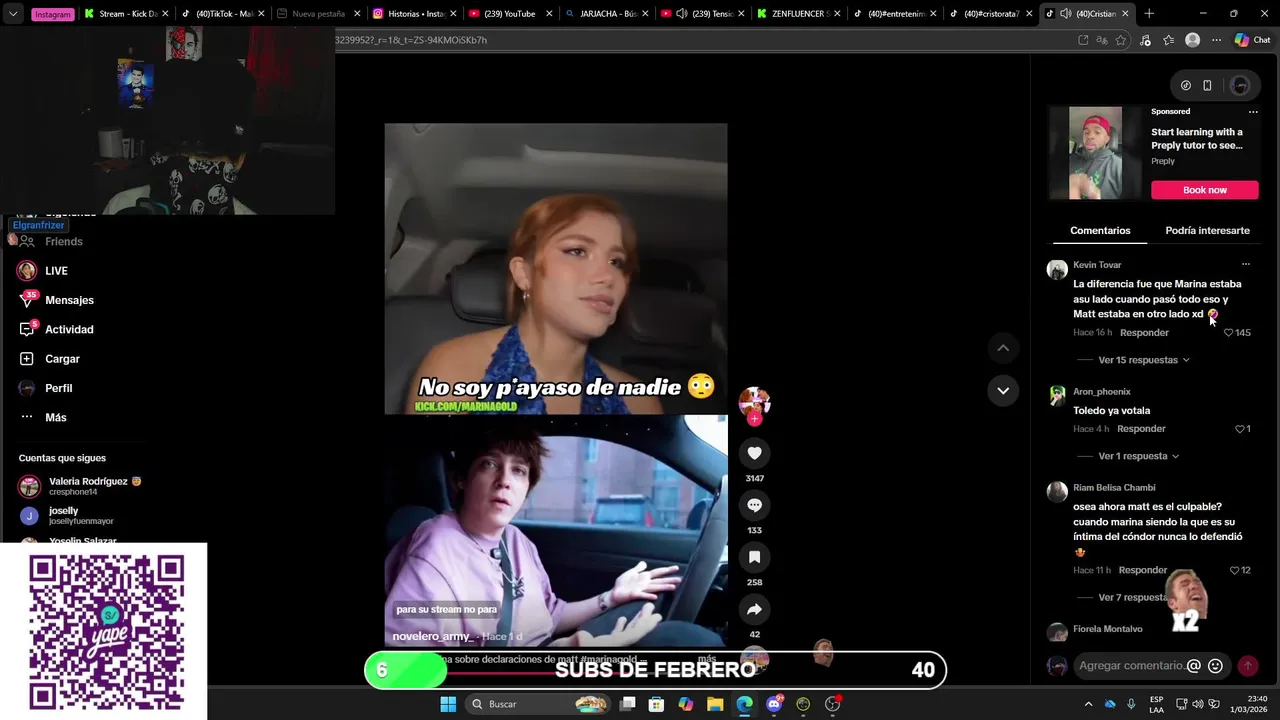Open Edge Chat copilot button
This screenshot has height=720, width=1280.
[1252, 40]
